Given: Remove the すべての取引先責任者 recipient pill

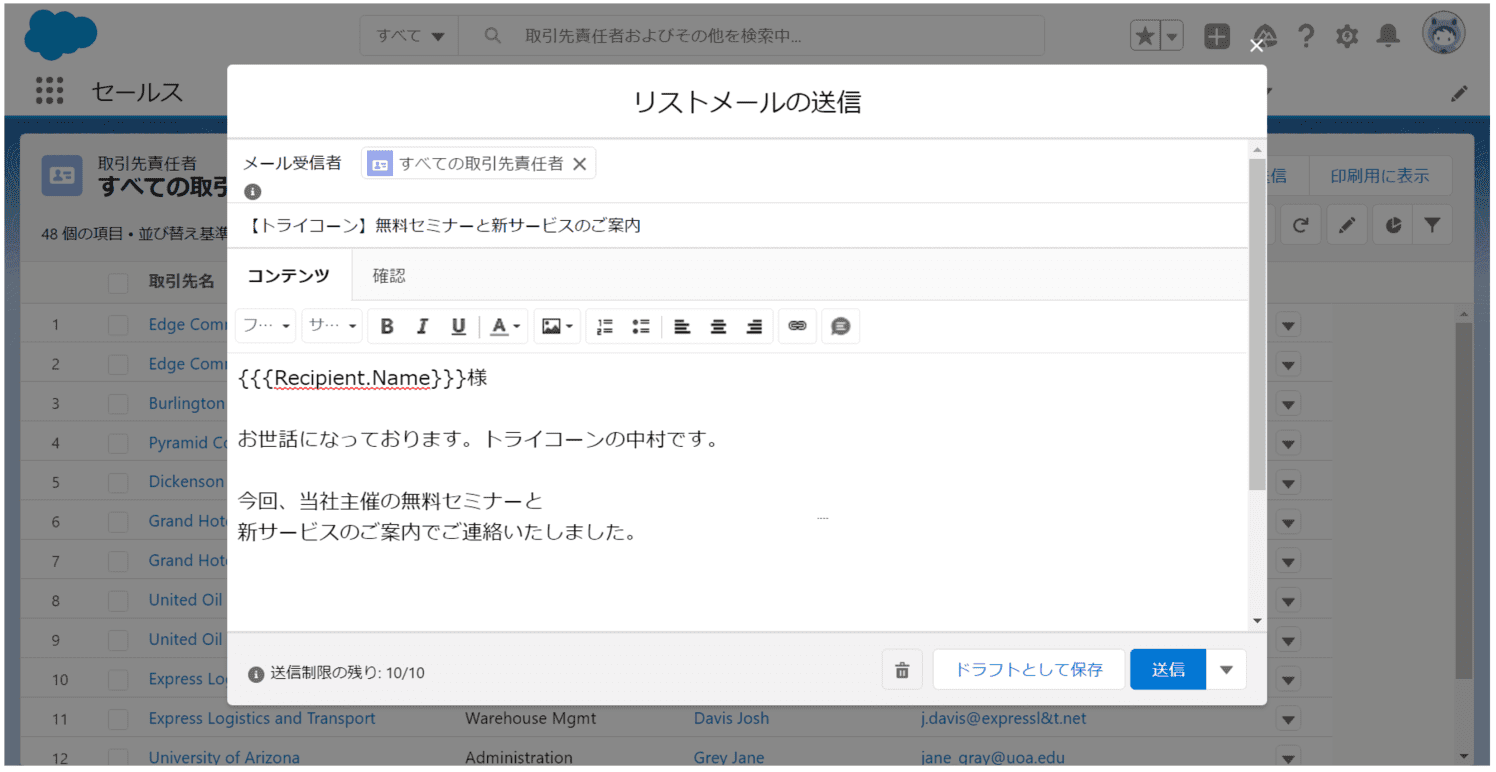Looking at the screenshot, I should click(x=579, y=164).
